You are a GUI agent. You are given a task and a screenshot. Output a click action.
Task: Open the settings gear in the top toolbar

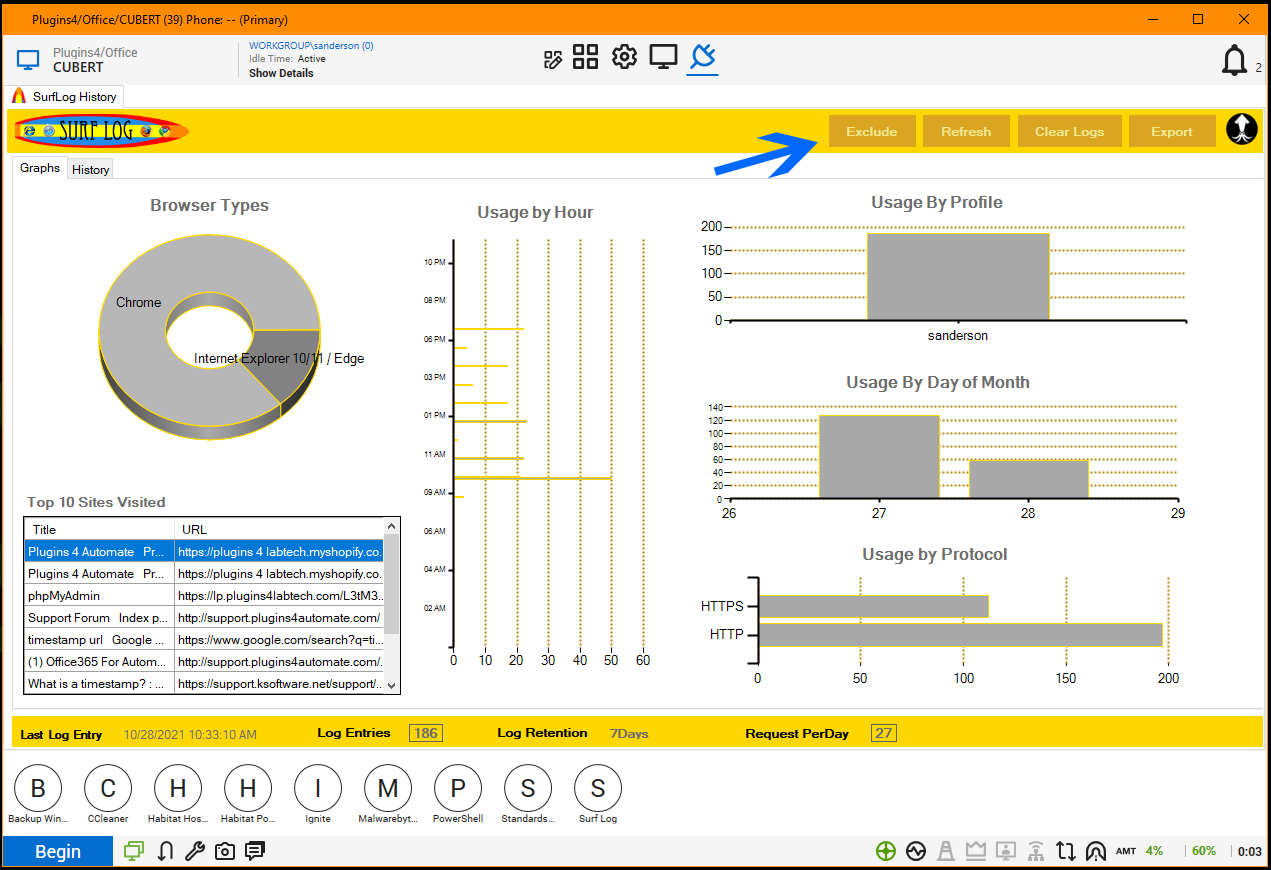(x=625, y=57)
